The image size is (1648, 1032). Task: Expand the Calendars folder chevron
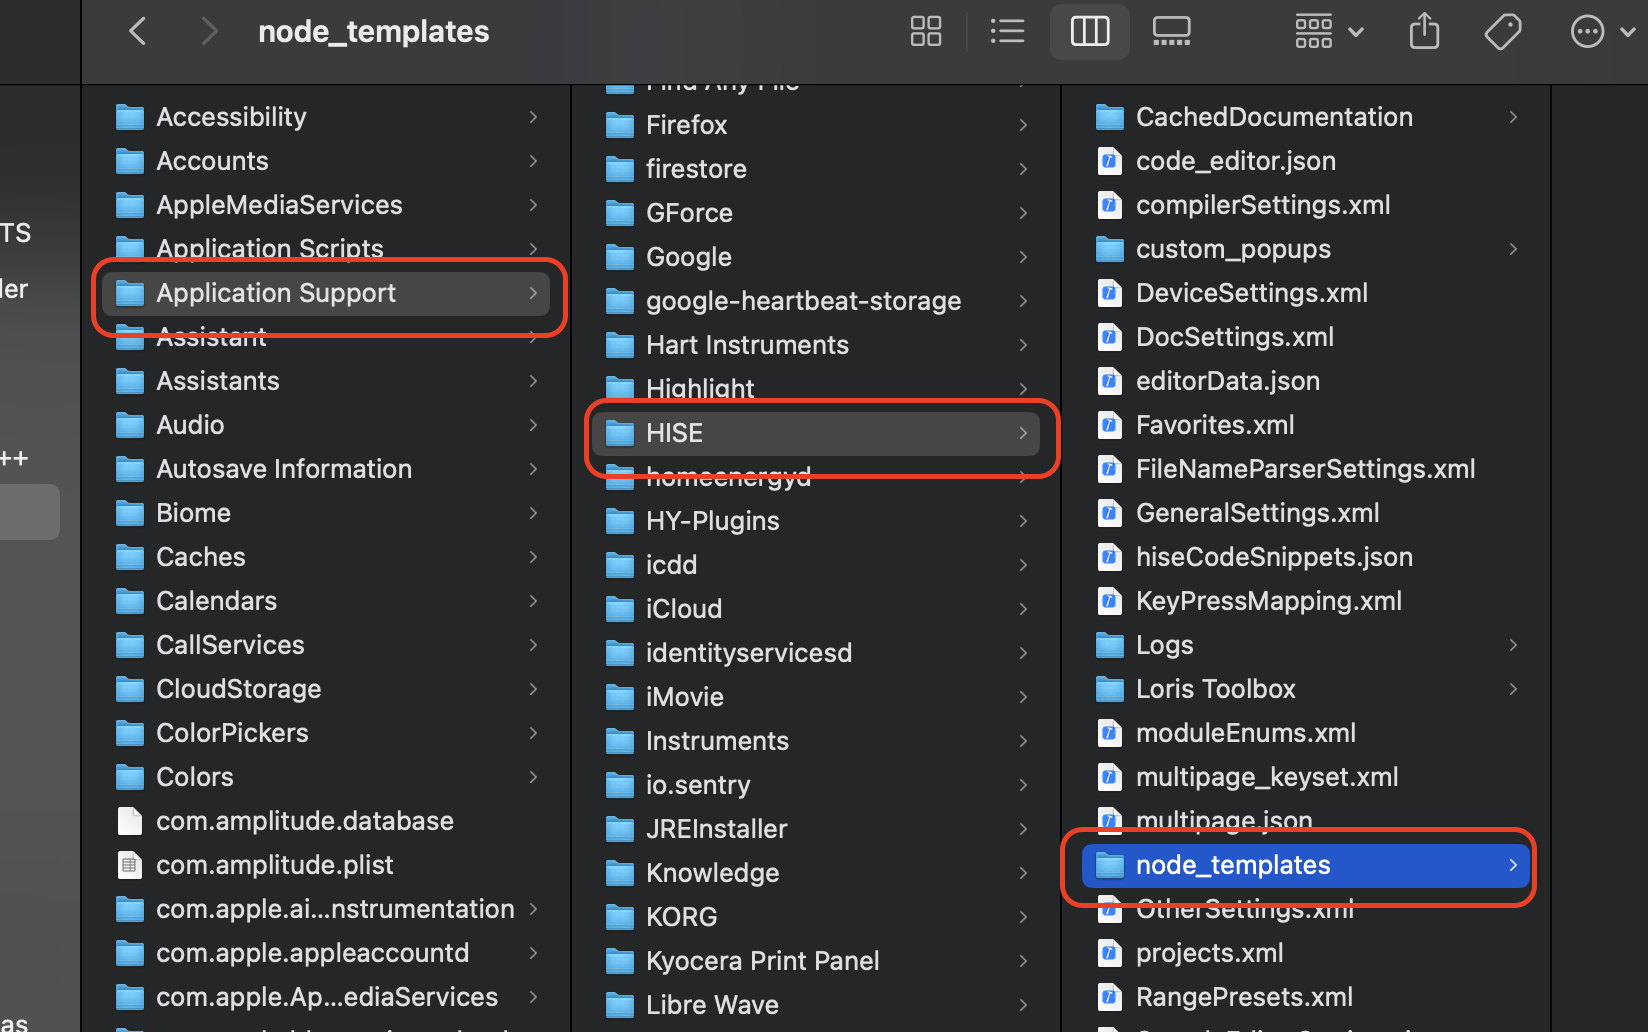533,601
